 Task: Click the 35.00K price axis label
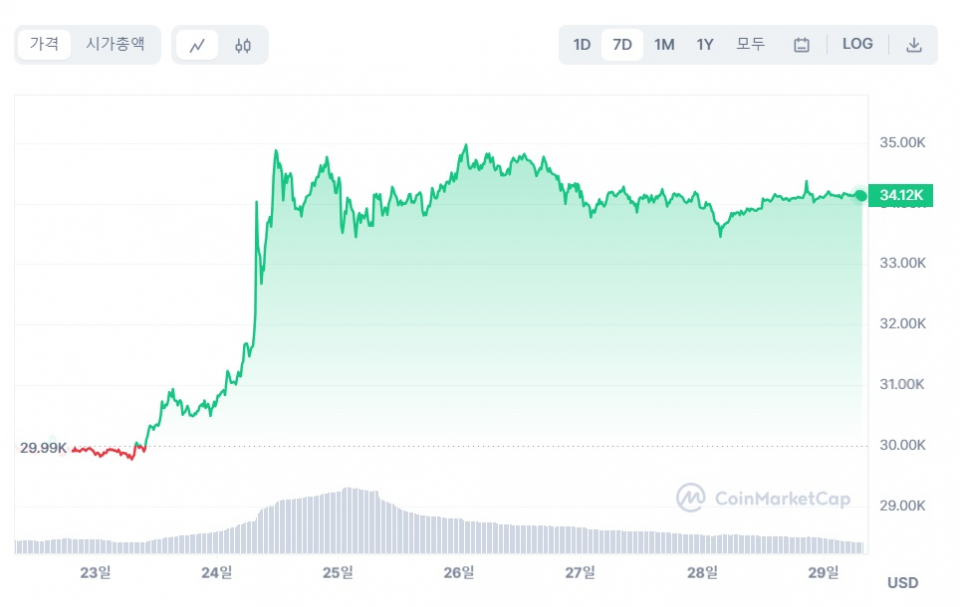click(x=902, y=143)
